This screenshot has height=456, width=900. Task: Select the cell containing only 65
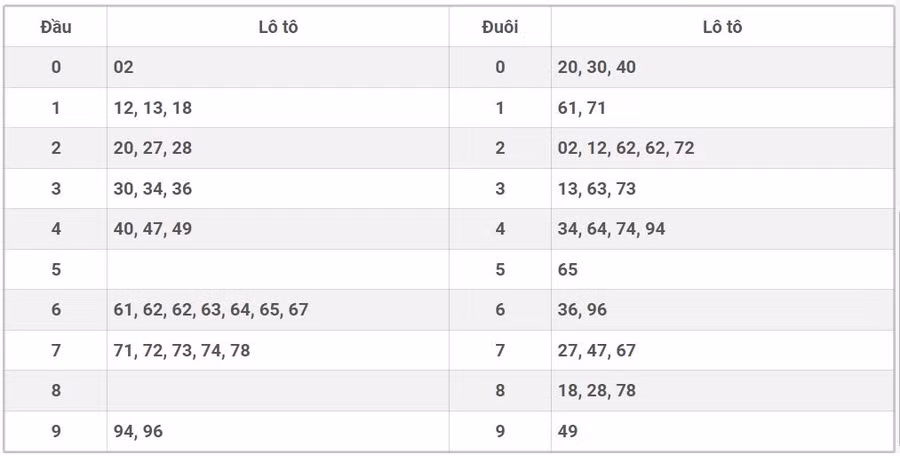568,269
